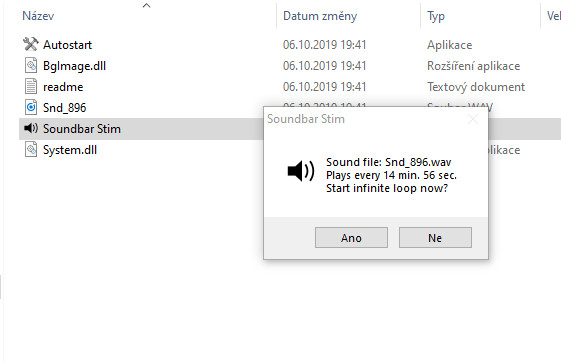Click the Aplikace type of Autostart

(x=449, y=45)
